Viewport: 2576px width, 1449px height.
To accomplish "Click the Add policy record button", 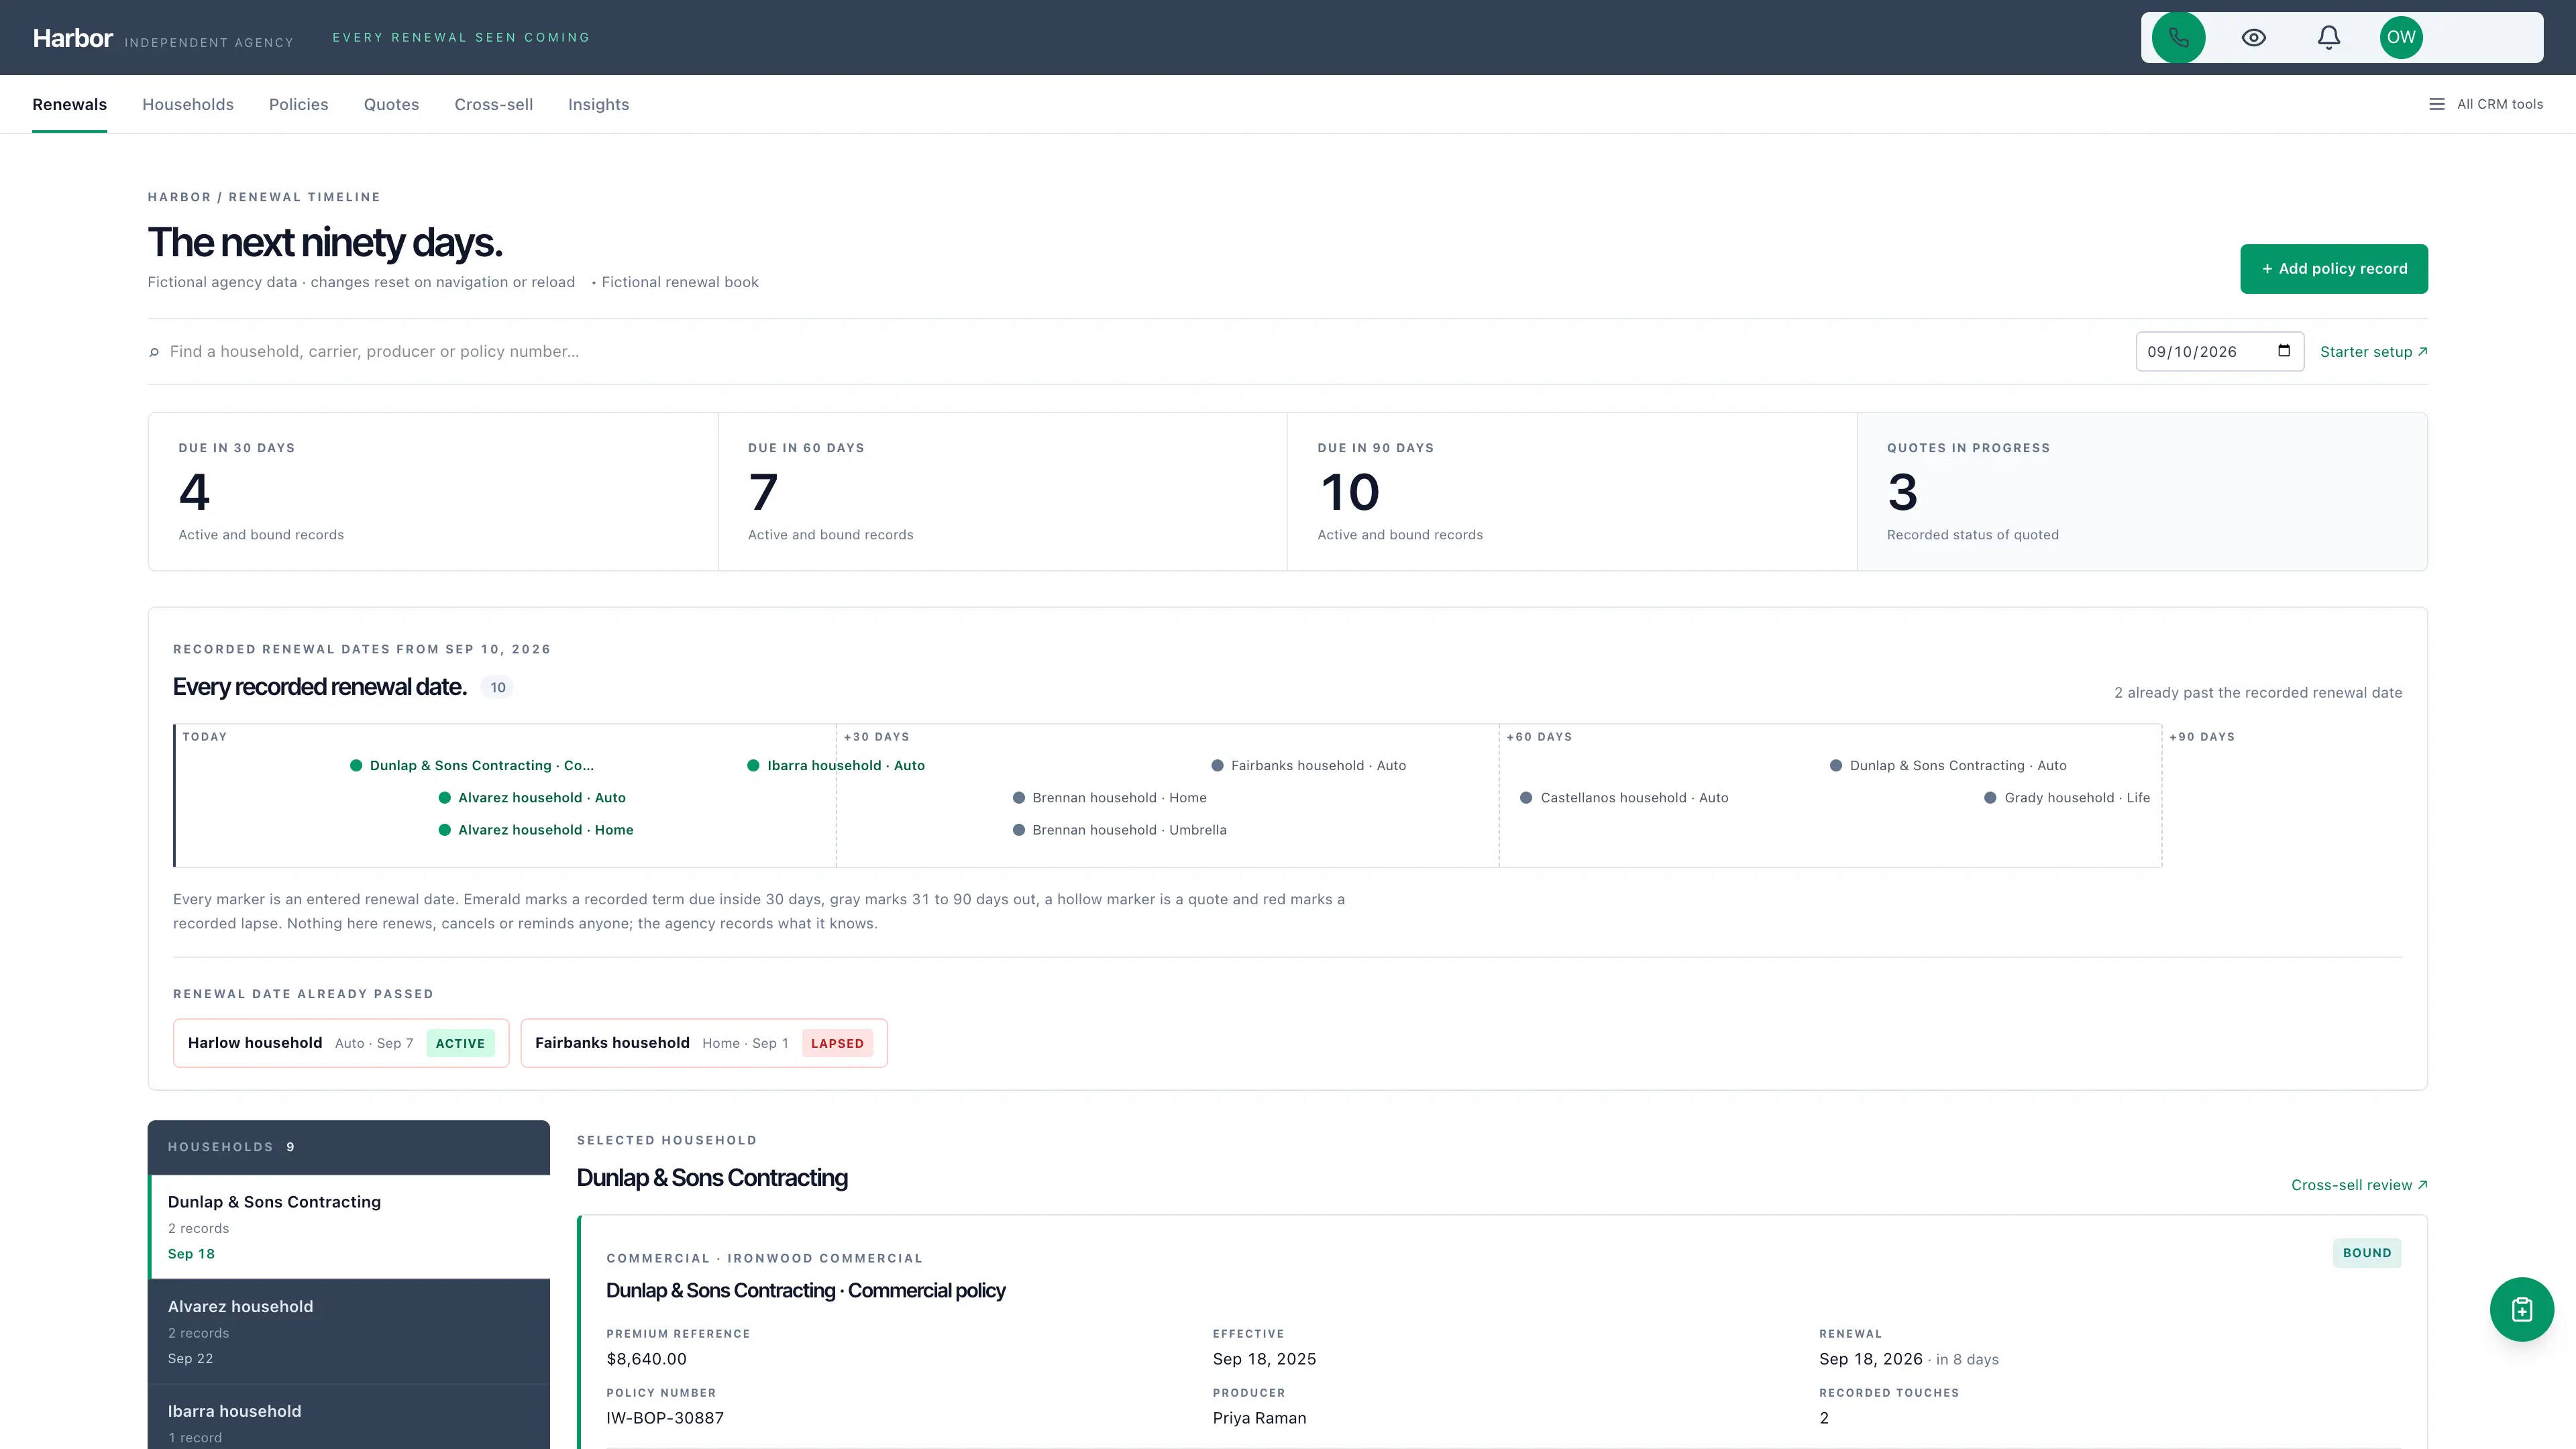I will [x=2333, y=269].
